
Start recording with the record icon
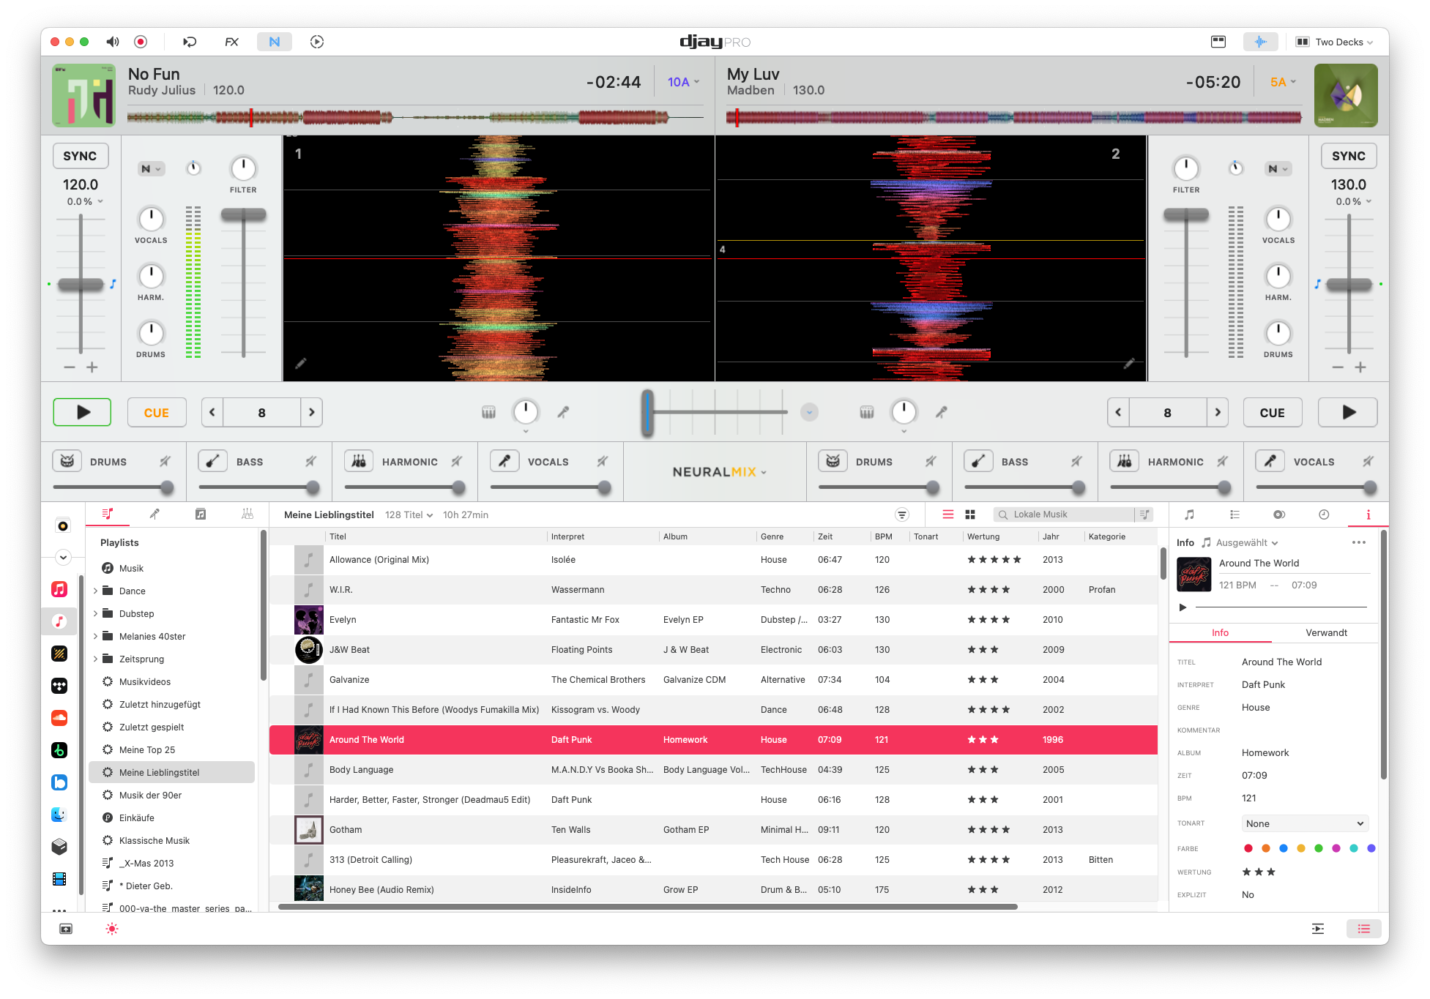tap(140, 41)
